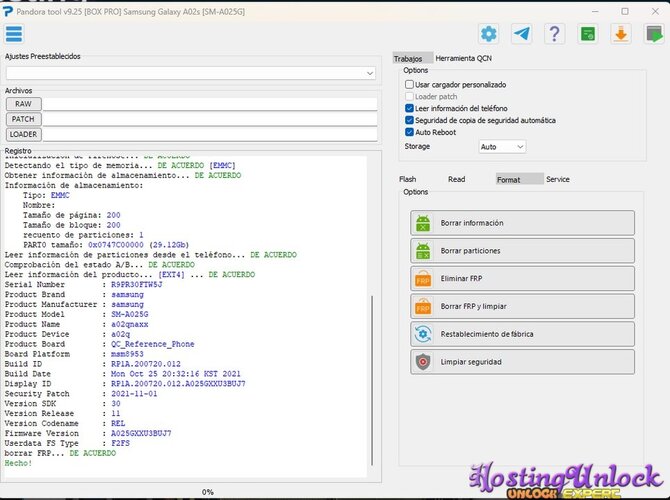
Task: Expand the Ajustes Preestablecidos dropdown
Action: [x=191, y=73]
